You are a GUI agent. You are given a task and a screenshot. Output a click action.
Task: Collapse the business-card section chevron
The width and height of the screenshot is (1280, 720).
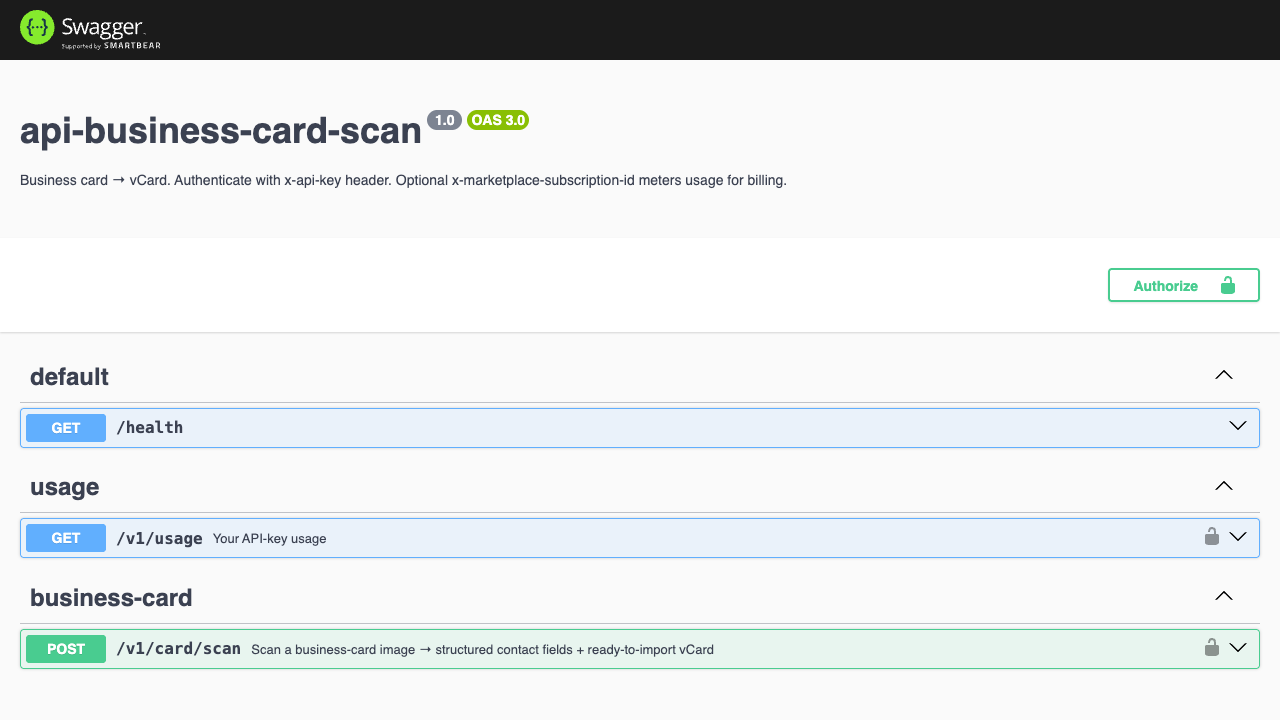click(1223, 596)
